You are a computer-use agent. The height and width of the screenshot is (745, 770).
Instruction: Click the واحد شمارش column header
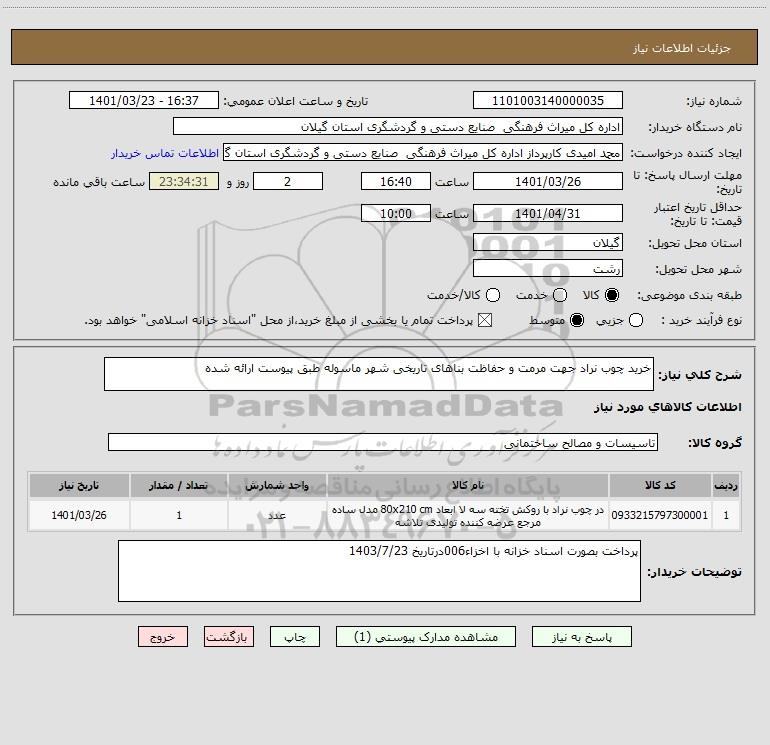pos(277,485)
